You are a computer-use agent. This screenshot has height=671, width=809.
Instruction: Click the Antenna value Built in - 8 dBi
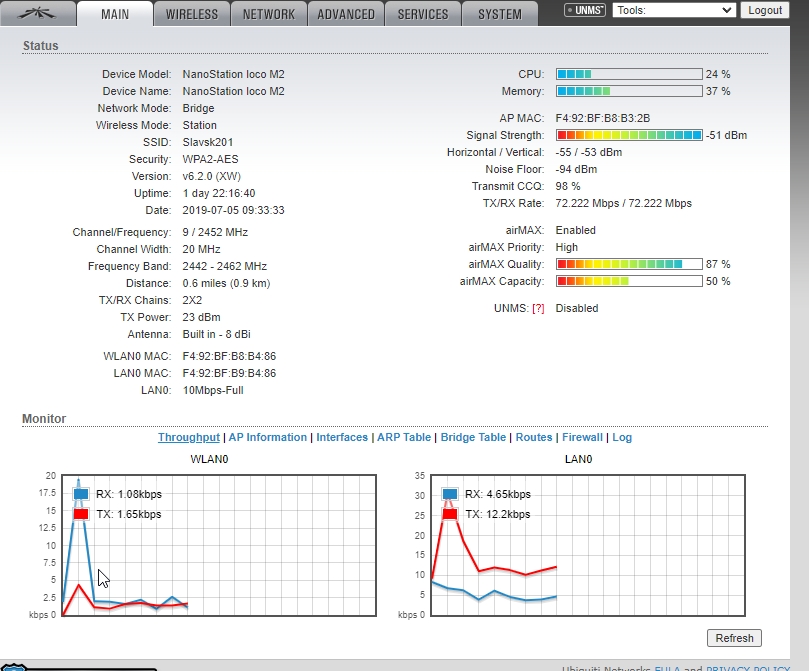[x=216, y=334]
